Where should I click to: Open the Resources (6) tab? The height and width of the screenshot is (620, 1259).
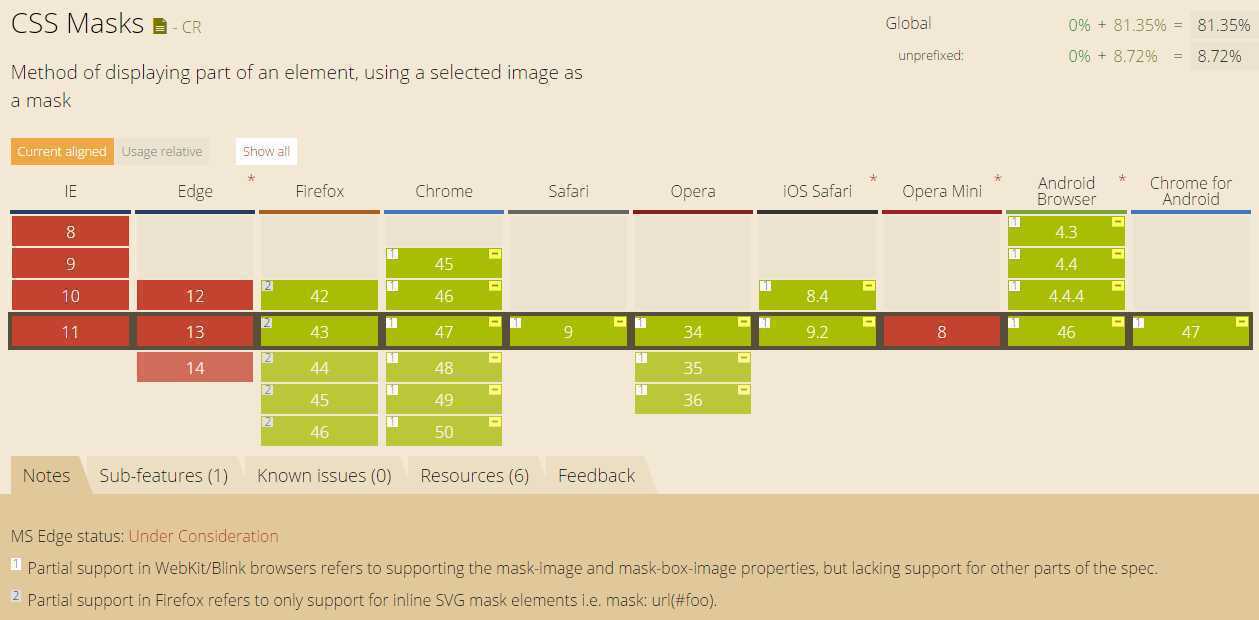coord(475,476)
